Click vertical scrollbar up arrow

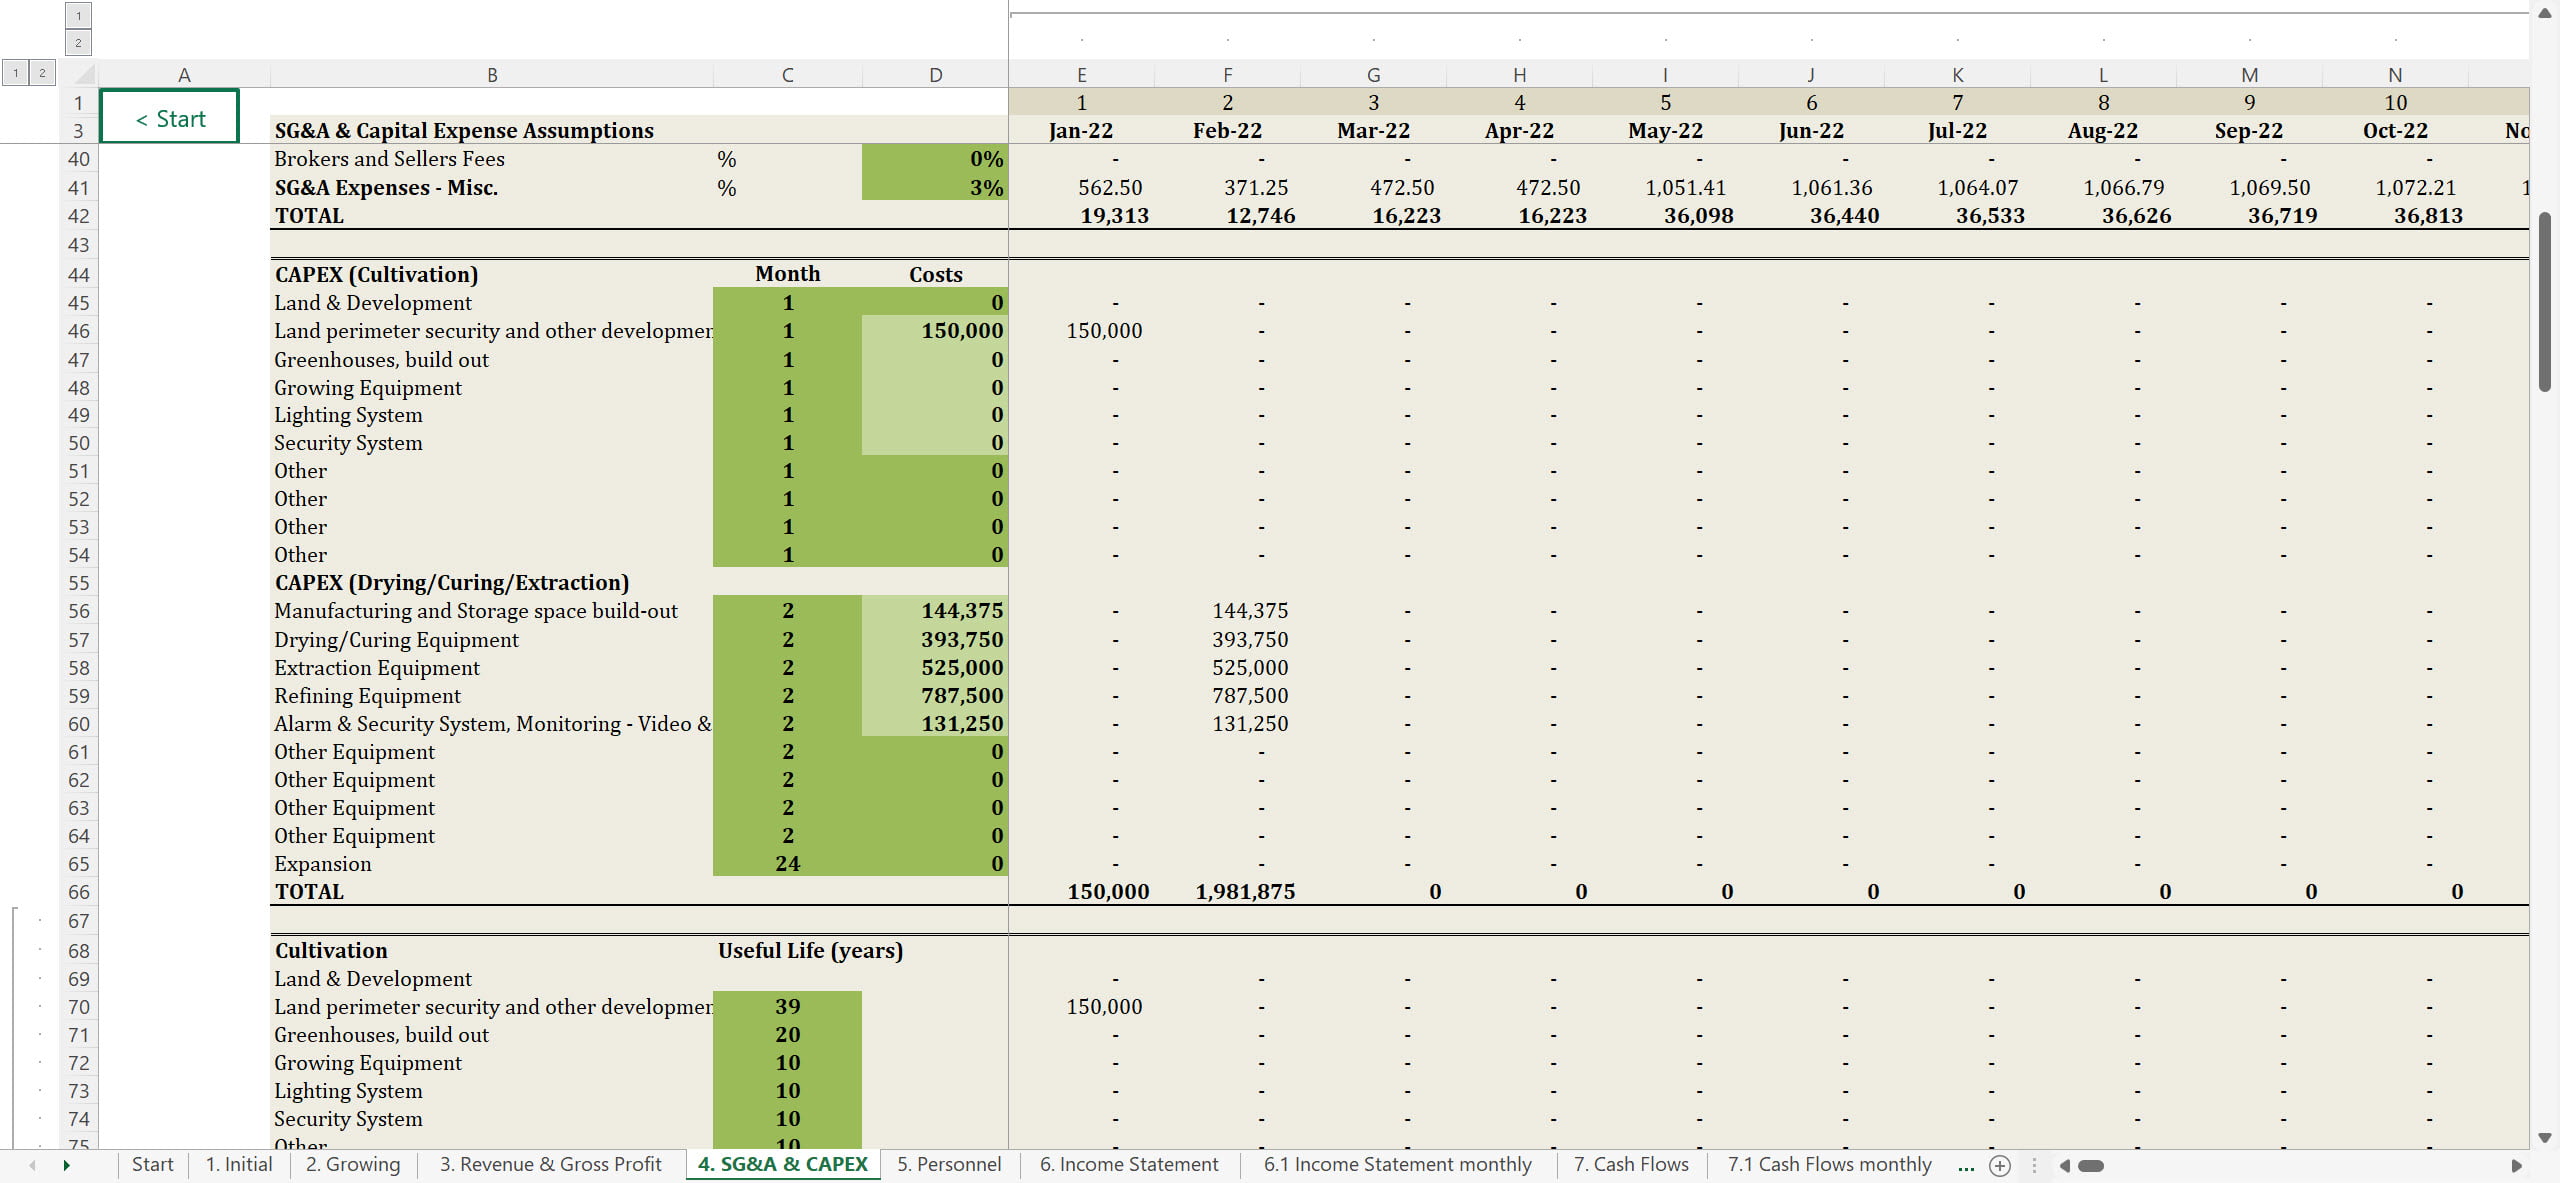tap(2545, 13)
